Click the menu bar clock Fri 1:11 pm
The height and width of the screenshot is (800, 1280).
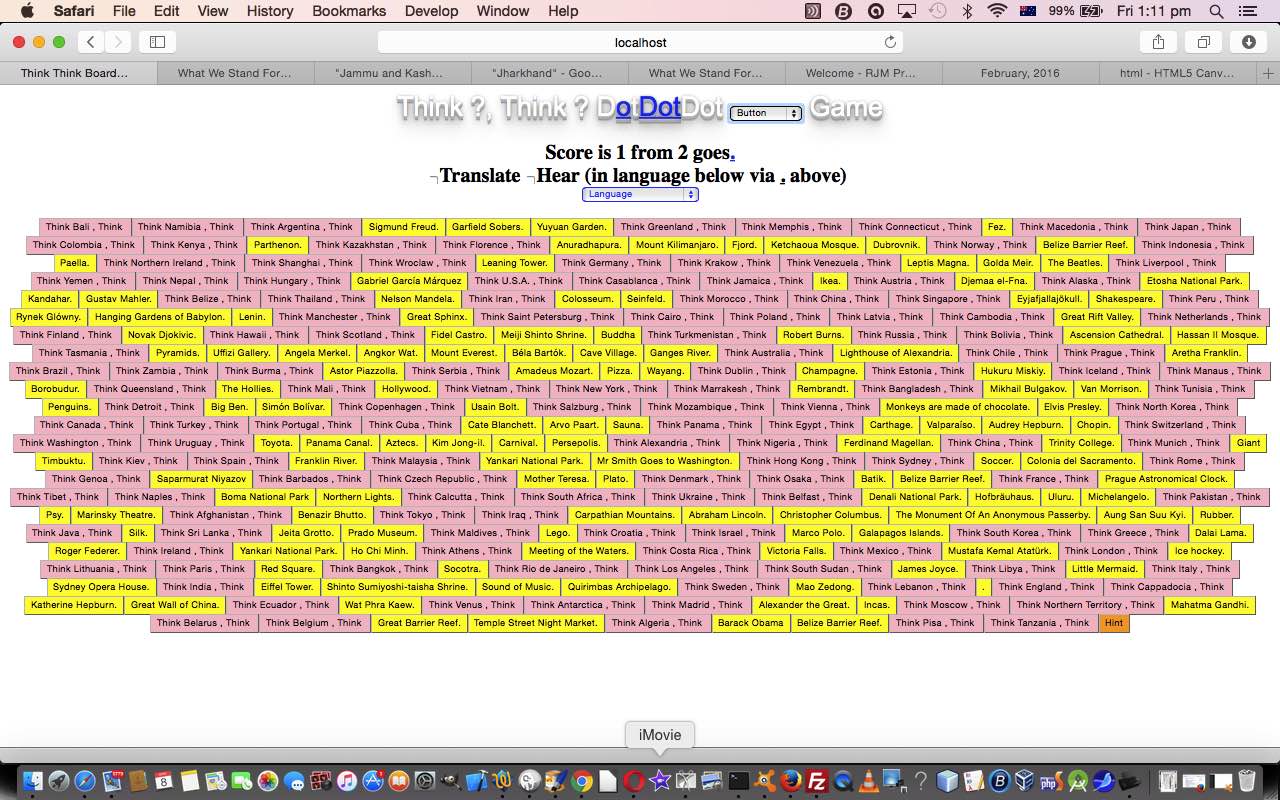tap(1154, 11)
